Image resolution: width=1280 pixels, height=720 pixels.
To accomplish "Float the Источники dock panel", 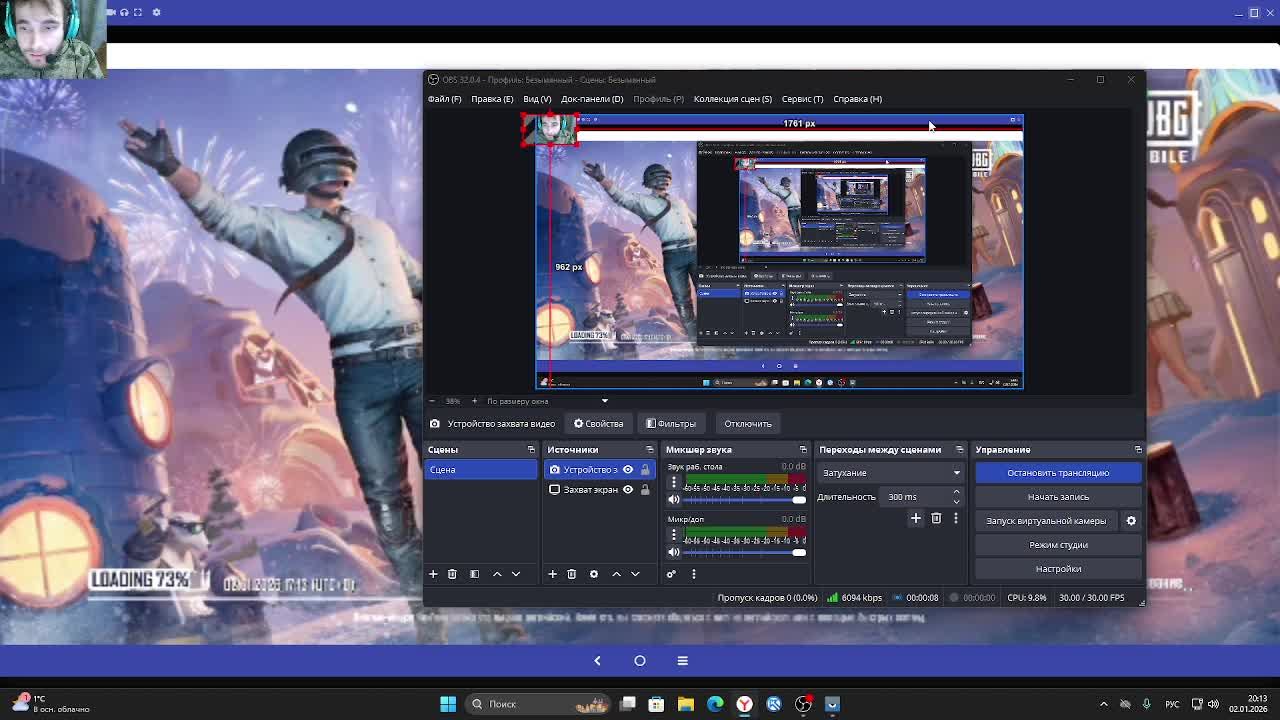I will point(650,450).
